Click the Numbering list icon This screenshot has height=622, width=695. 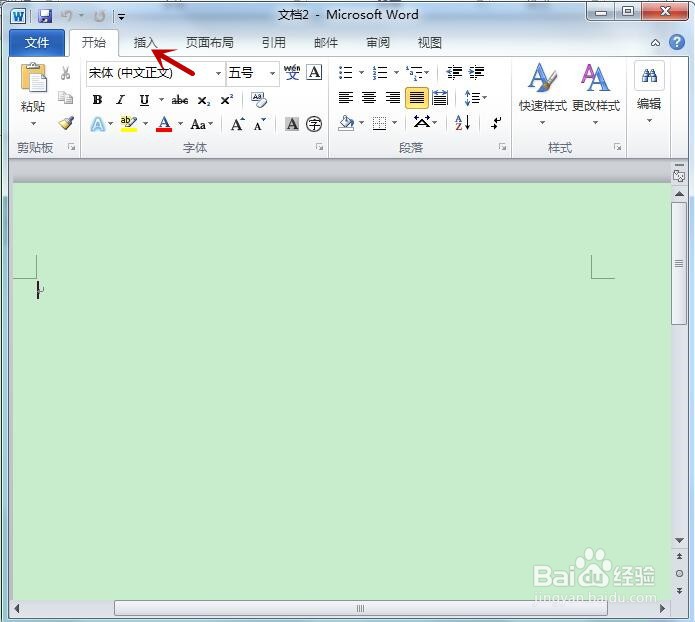point(380,72)
